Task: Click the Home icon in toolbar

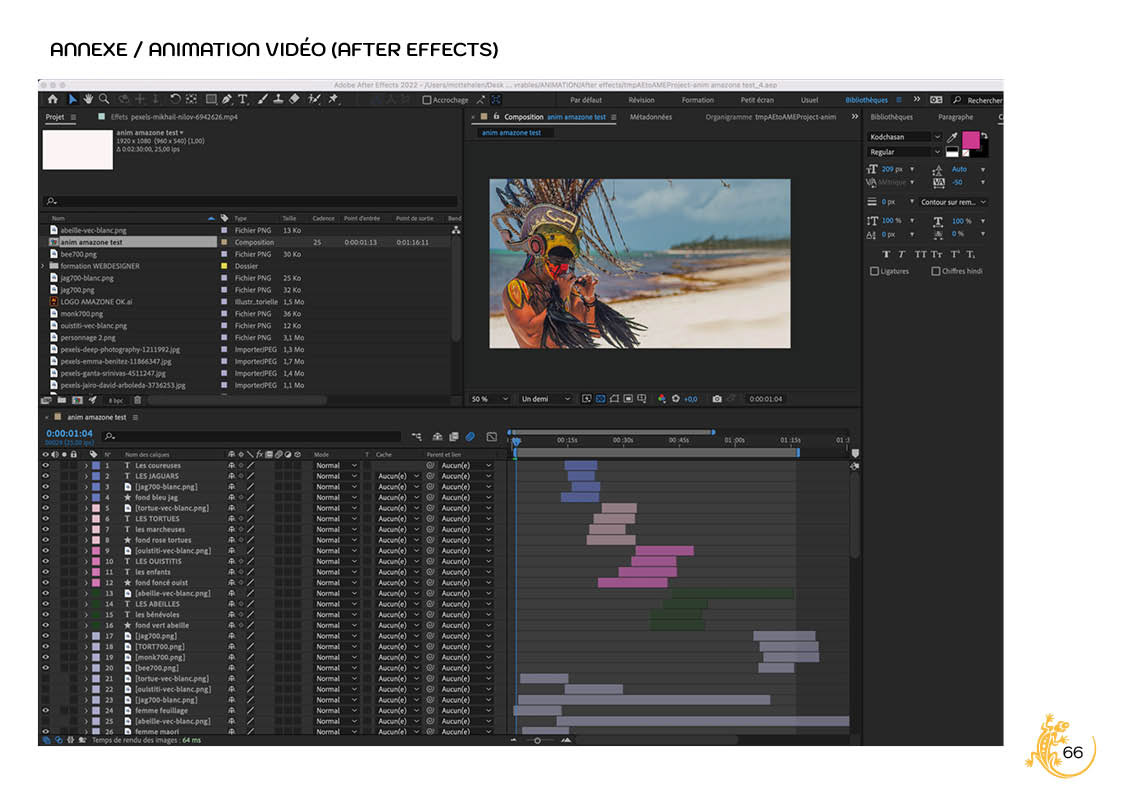Action: pyautogui.click(x=52, y=100)
